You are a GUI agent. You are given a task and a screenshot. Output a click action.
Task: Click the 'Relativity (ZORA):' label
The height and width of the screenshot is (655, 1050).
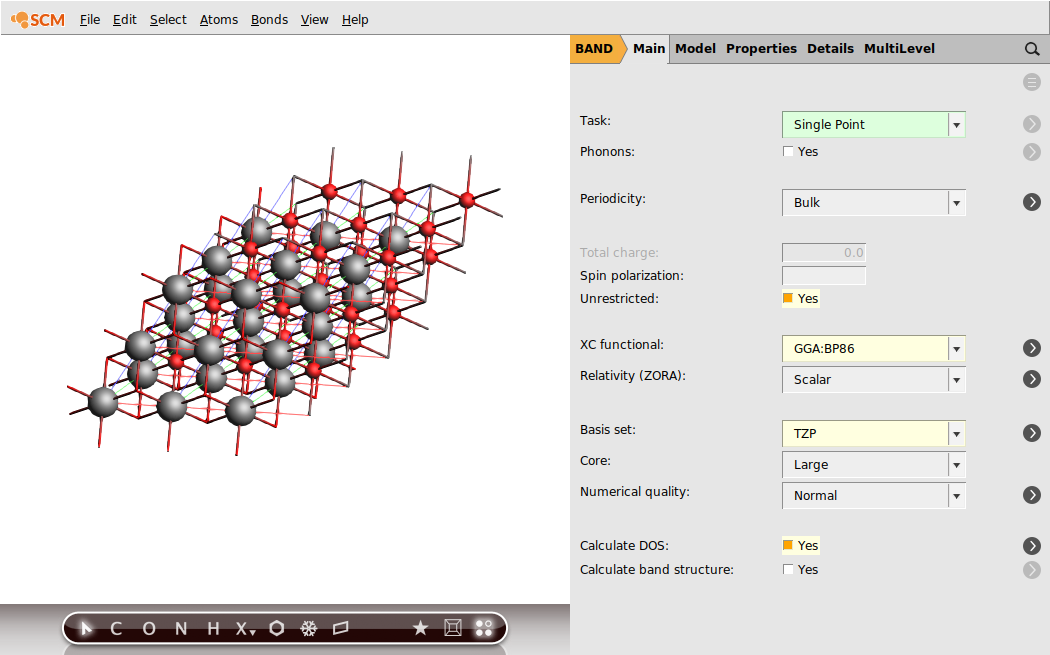(633, 376)
